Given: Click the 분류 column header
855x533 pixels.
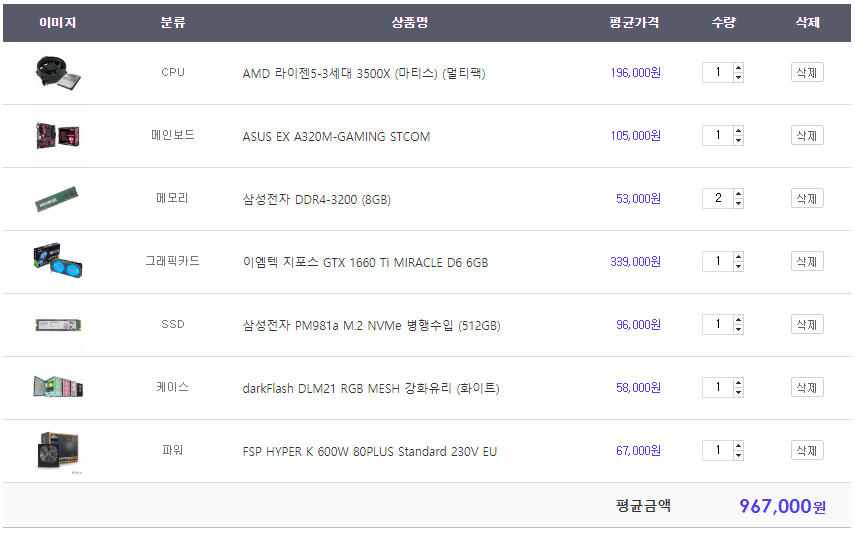Looking at the screenshot, I should point(173,22).
